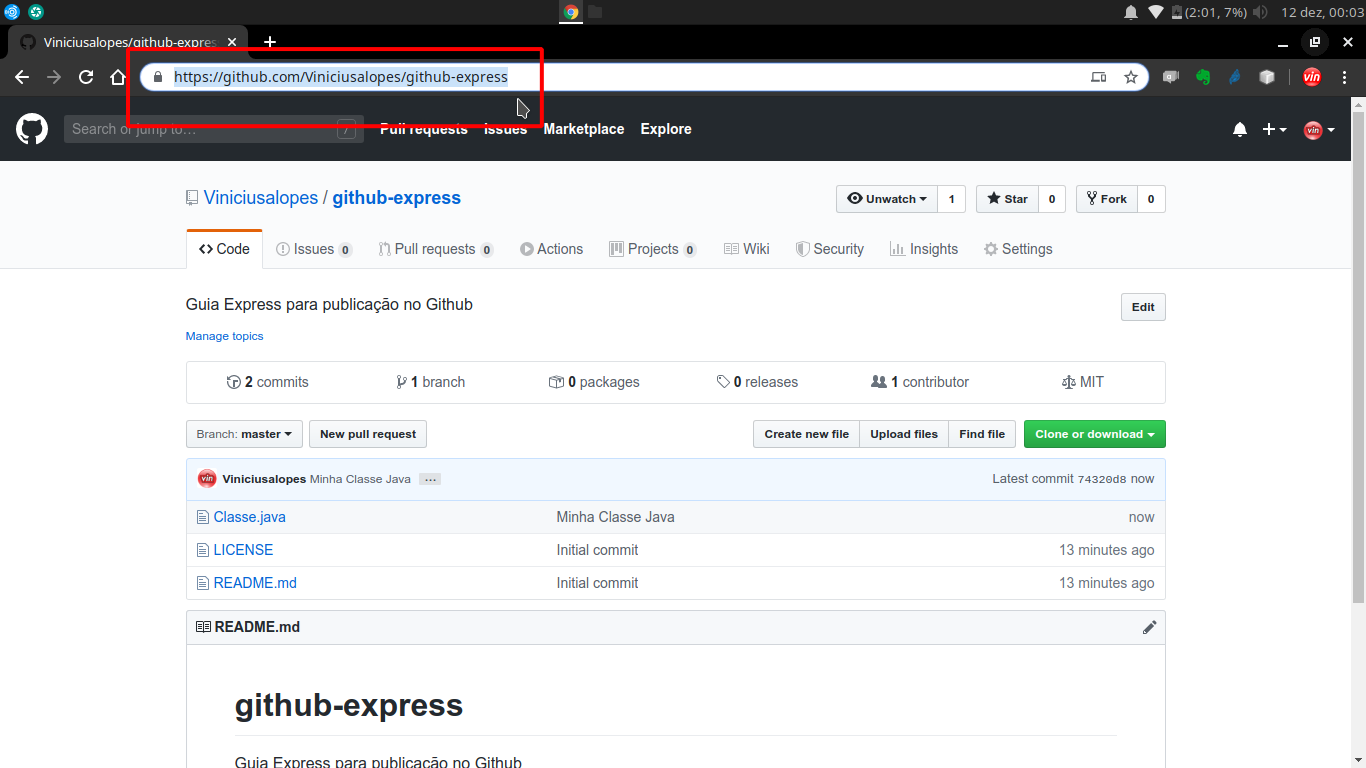View 0 releases link
The height and width of the screenshot is (768, 1366).
click(757, 382)
